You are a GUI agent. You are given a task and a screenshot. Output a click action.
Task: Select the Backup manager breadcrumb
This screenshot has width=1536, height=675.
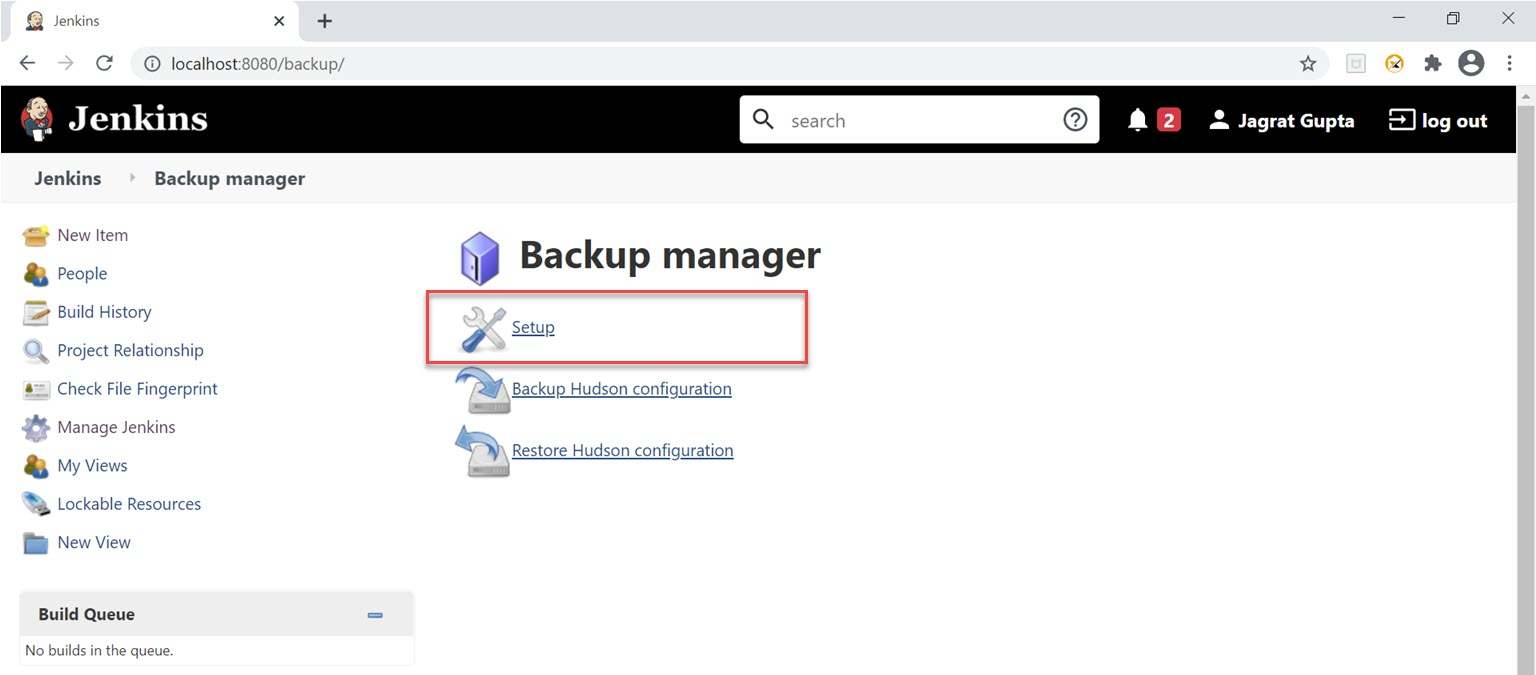[x=229, y=178]
